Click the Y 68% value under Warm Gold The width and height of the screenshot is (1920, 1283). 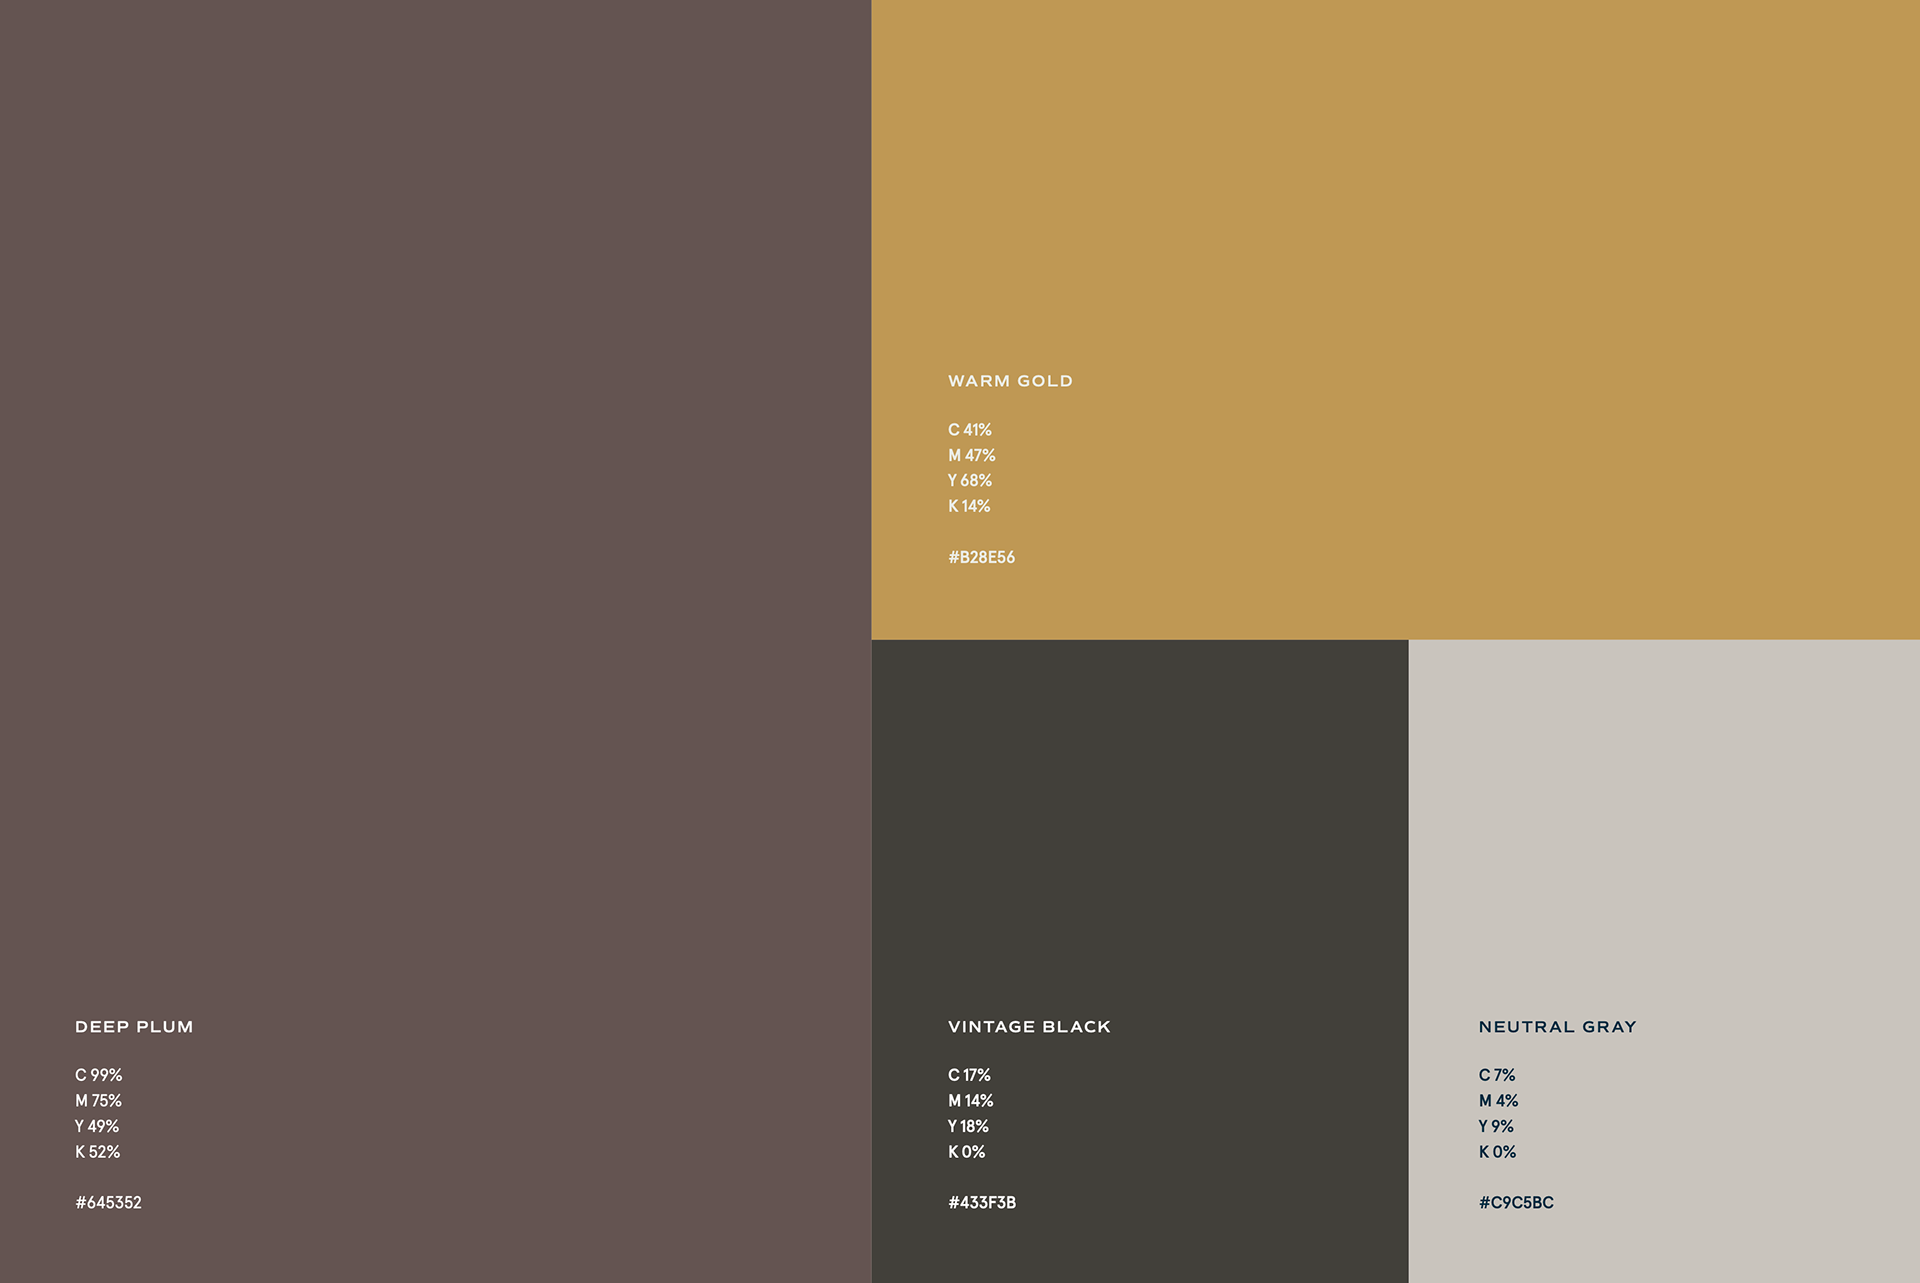pos(969,481)
